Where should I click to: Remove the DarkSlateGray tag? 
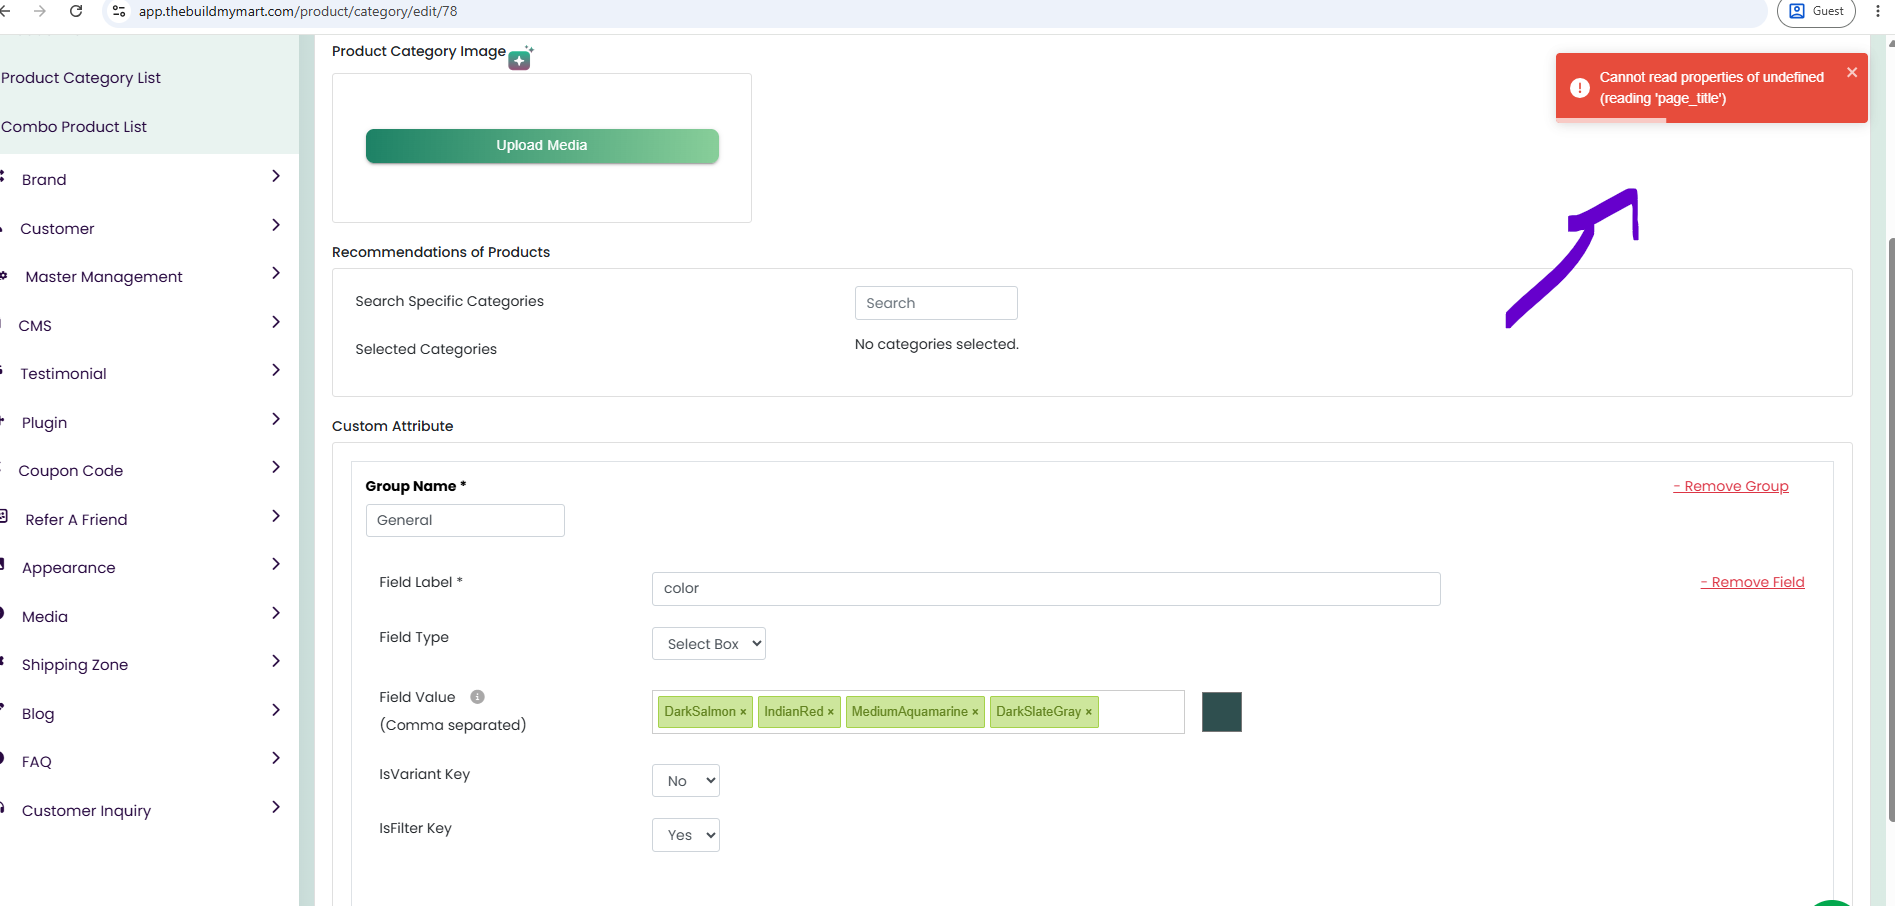[x=1089, y=712]
